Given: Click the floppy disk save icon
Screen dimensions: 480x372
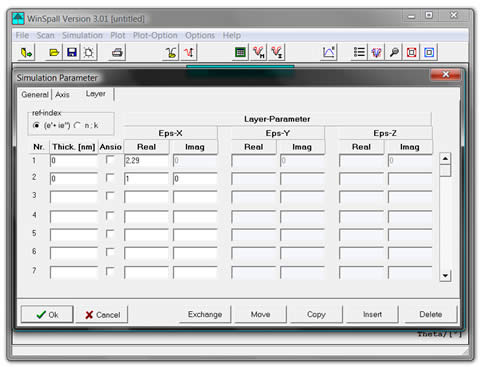Looking at the screenshot, I should (72, 52).
